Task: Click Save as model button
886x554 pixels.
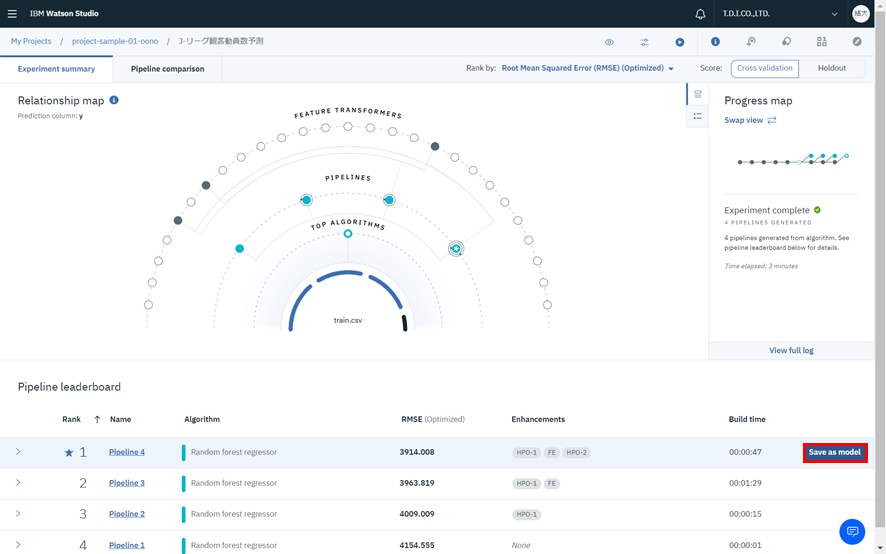Action: click(834, 452)
